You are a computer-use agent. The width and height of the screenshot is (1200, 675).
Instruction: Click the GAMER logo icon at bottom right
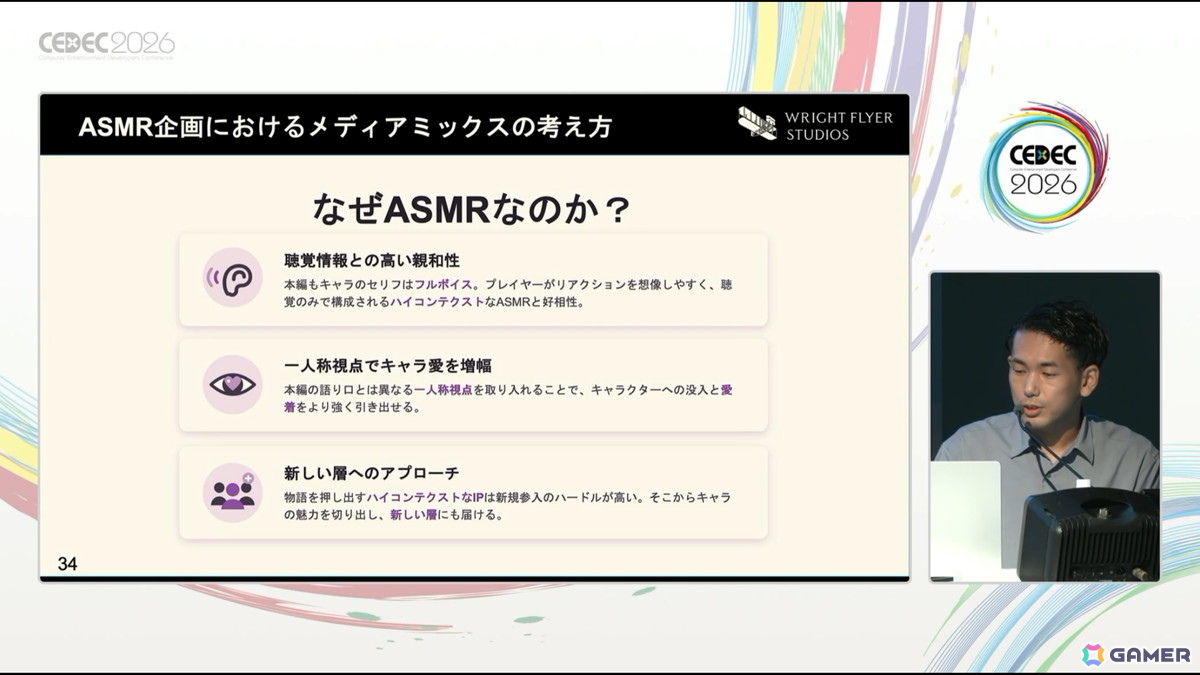[x=1093, y=654]
